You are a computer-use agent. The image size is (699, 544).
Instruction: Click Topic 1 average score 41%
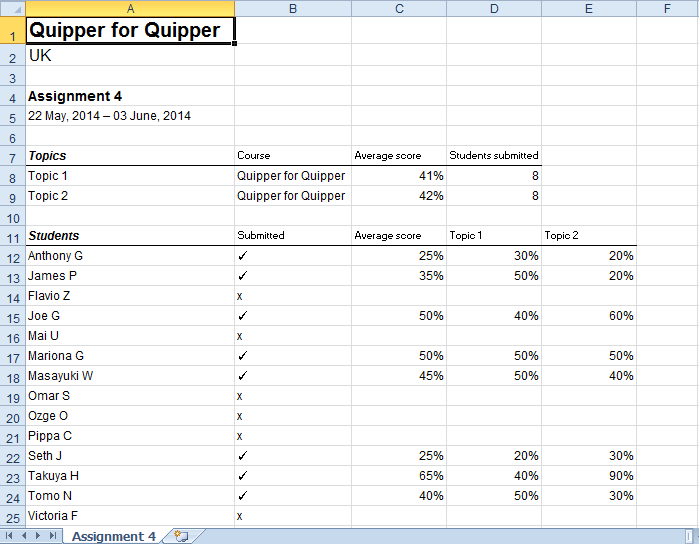[x=399, y=176]
